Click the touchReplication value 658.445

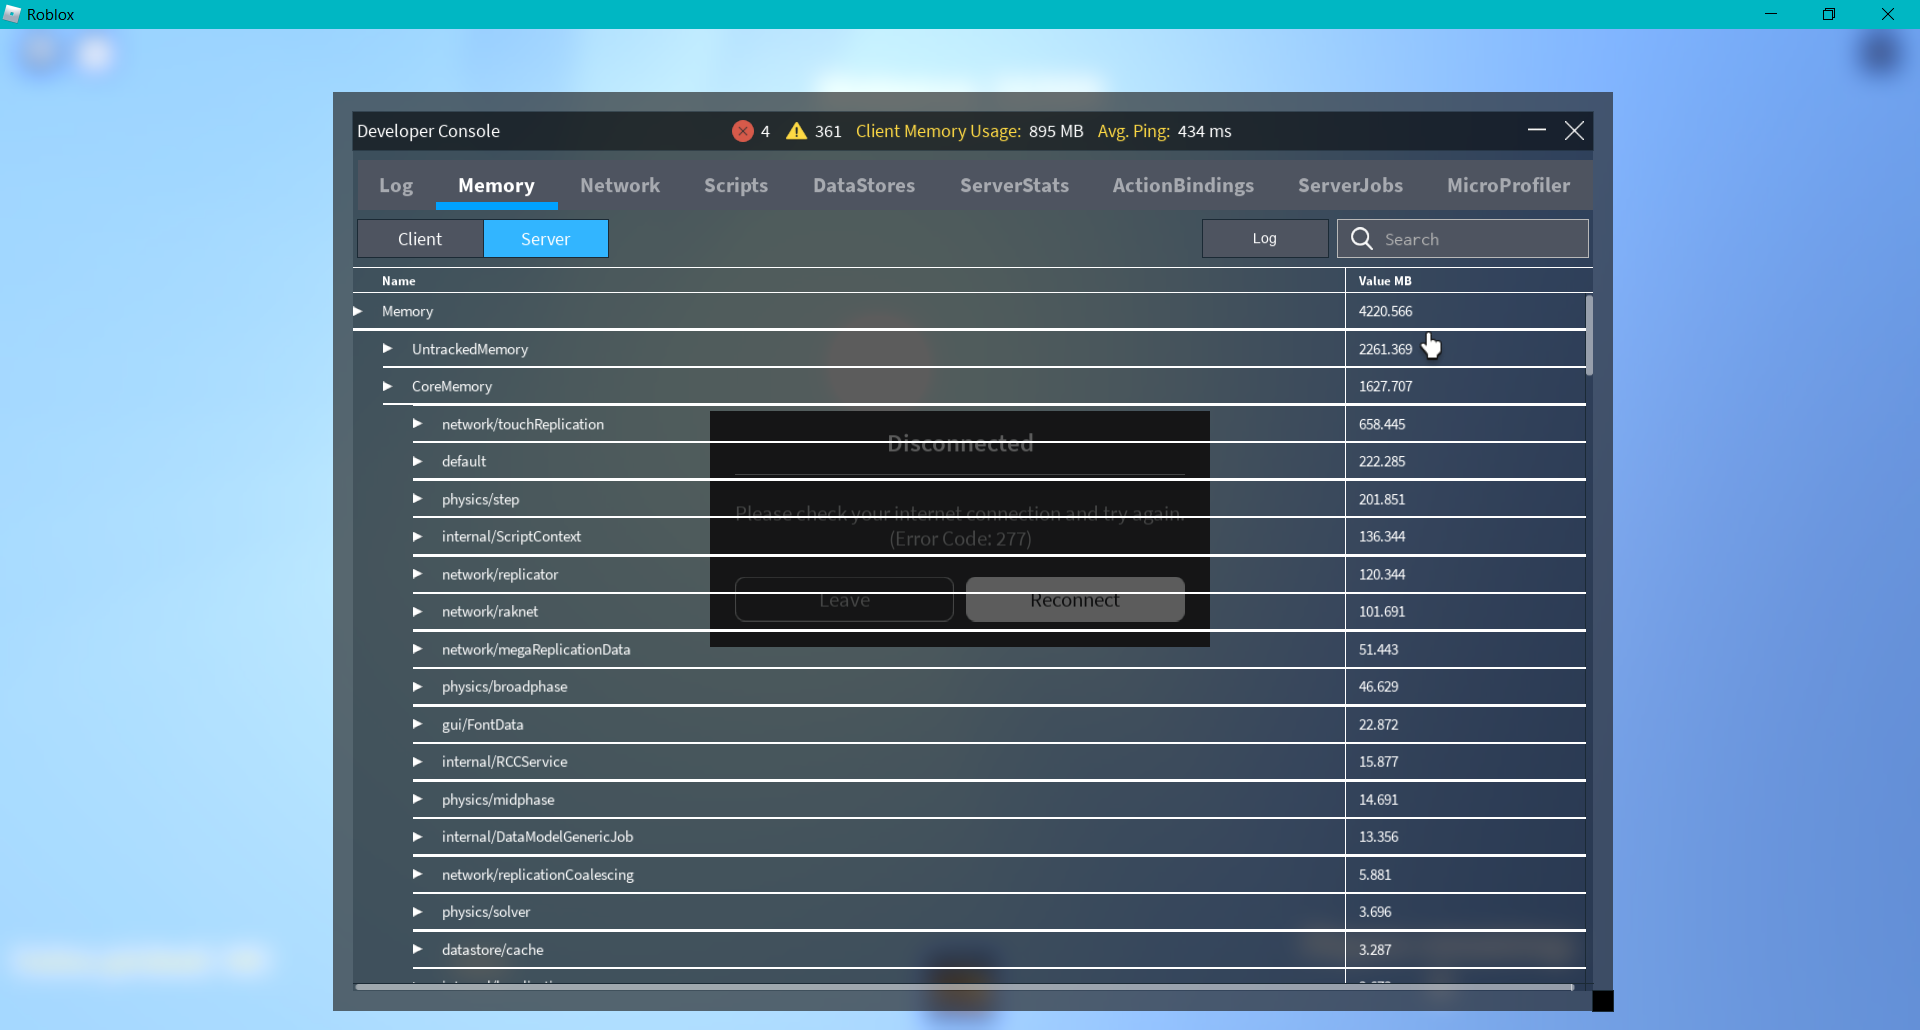[x=1382, y=424]
